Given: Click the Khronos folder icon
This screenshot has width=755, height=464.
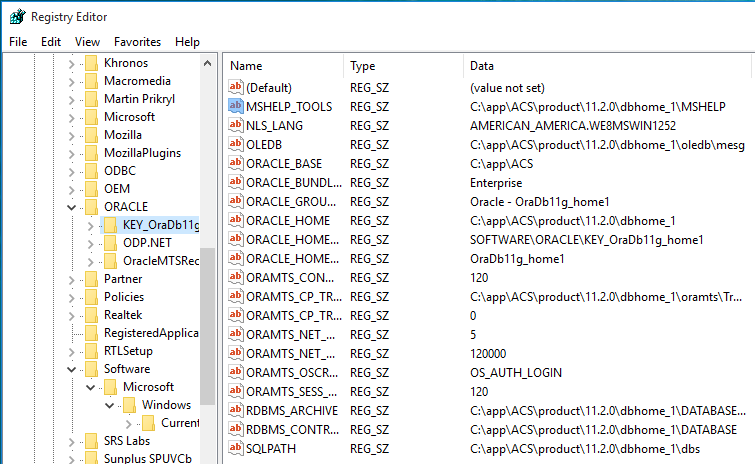Looking at the screenshot, I should (91, 63).
